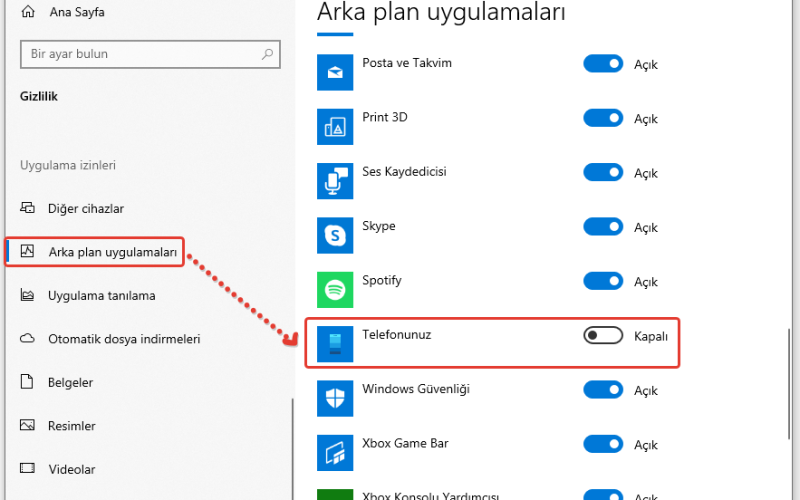
Task: Click the Ana Sayfa home icon
Action: [28, 12]
